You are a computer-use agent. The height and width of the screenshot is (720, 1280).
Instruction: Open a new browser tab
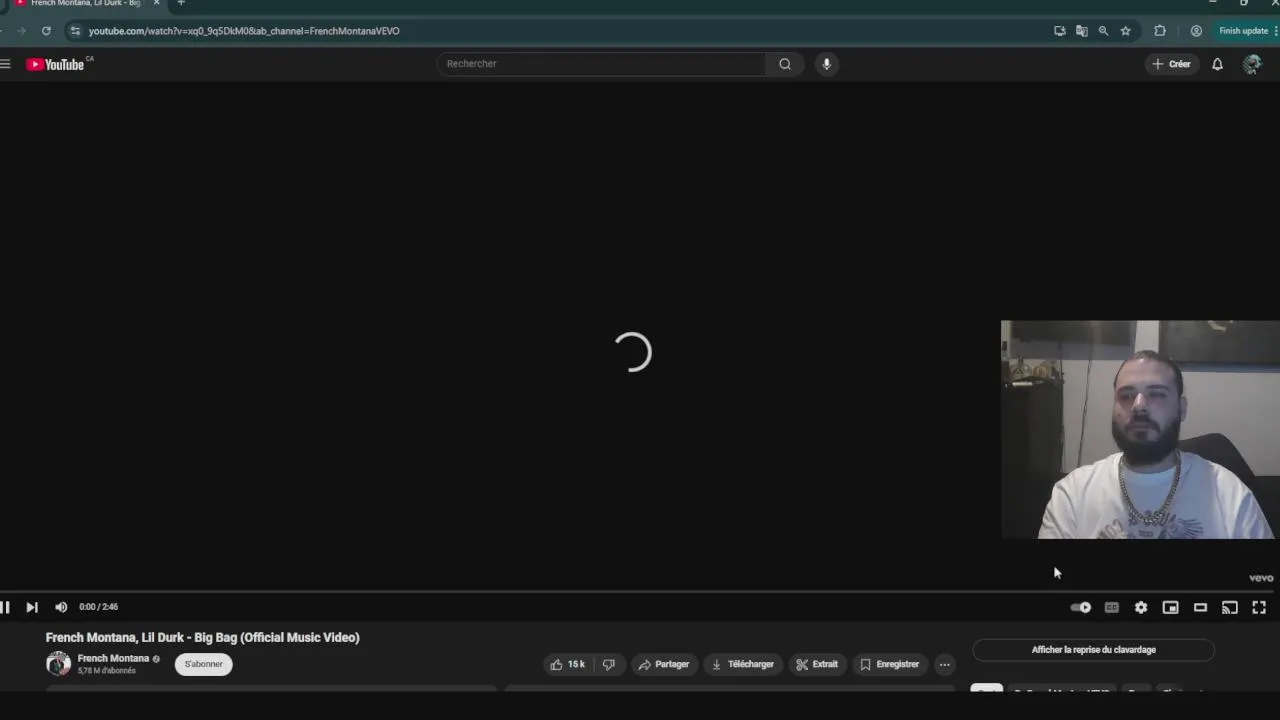pos(181,3)
